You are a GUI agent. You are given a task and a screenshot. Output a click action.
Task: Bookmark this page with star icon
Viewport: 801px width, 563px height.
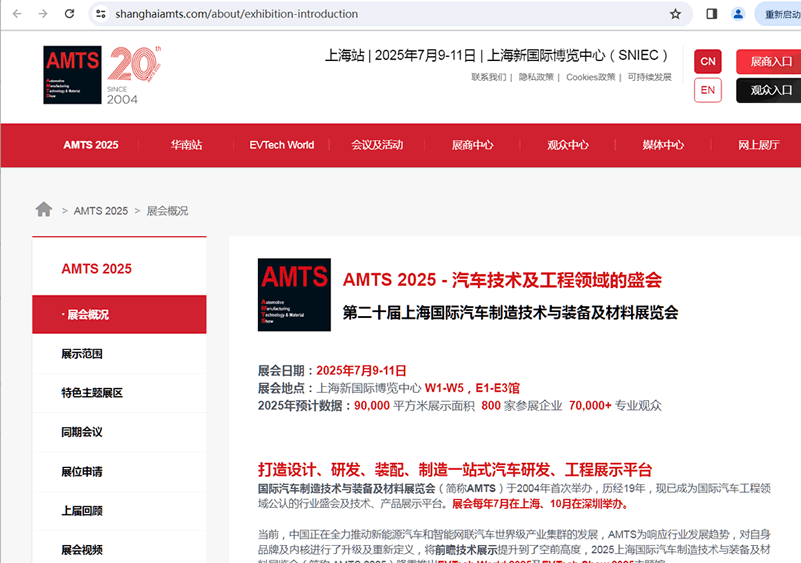[675, 14]
